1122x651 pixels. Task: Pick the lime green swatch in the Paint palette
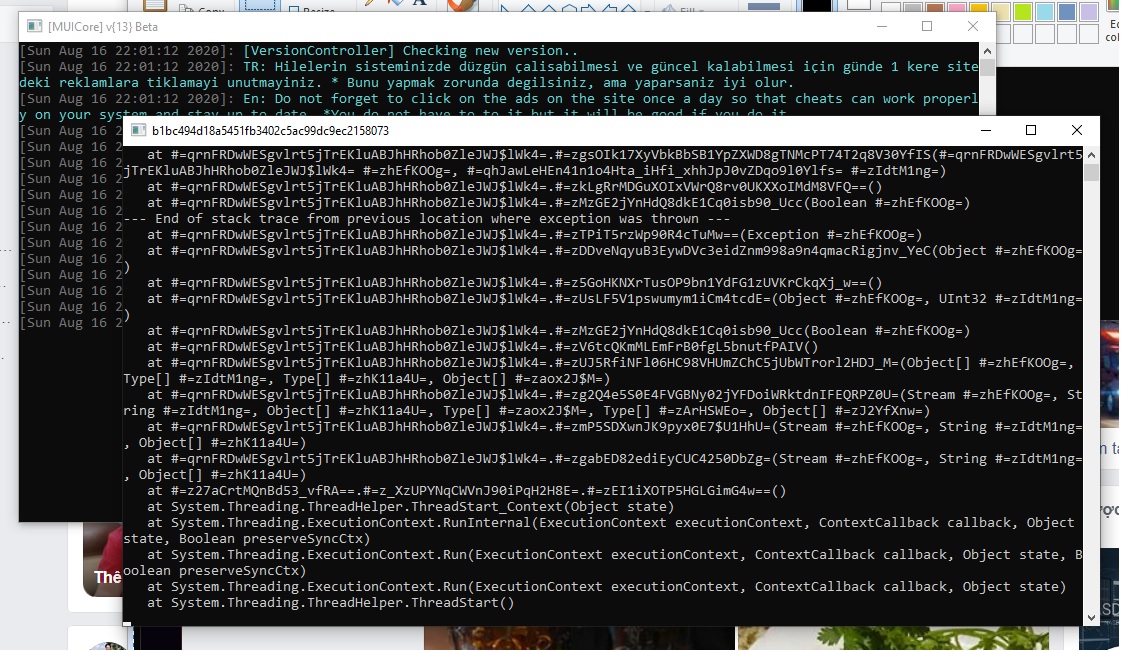click(x=1023, y=11)
